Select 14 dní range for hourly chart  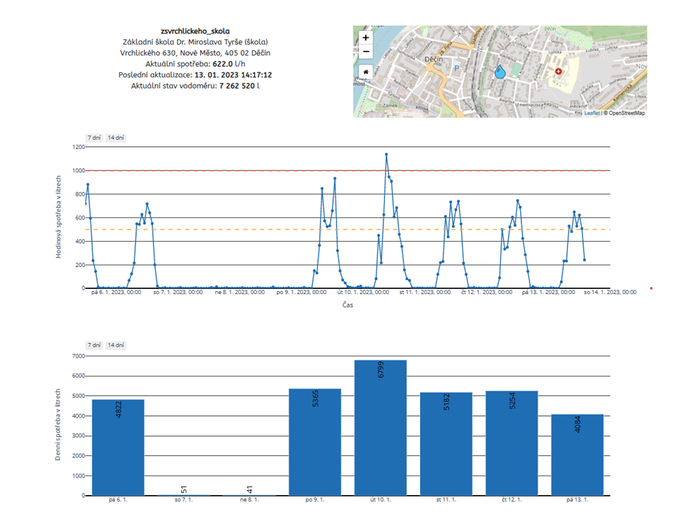[115, 137]
